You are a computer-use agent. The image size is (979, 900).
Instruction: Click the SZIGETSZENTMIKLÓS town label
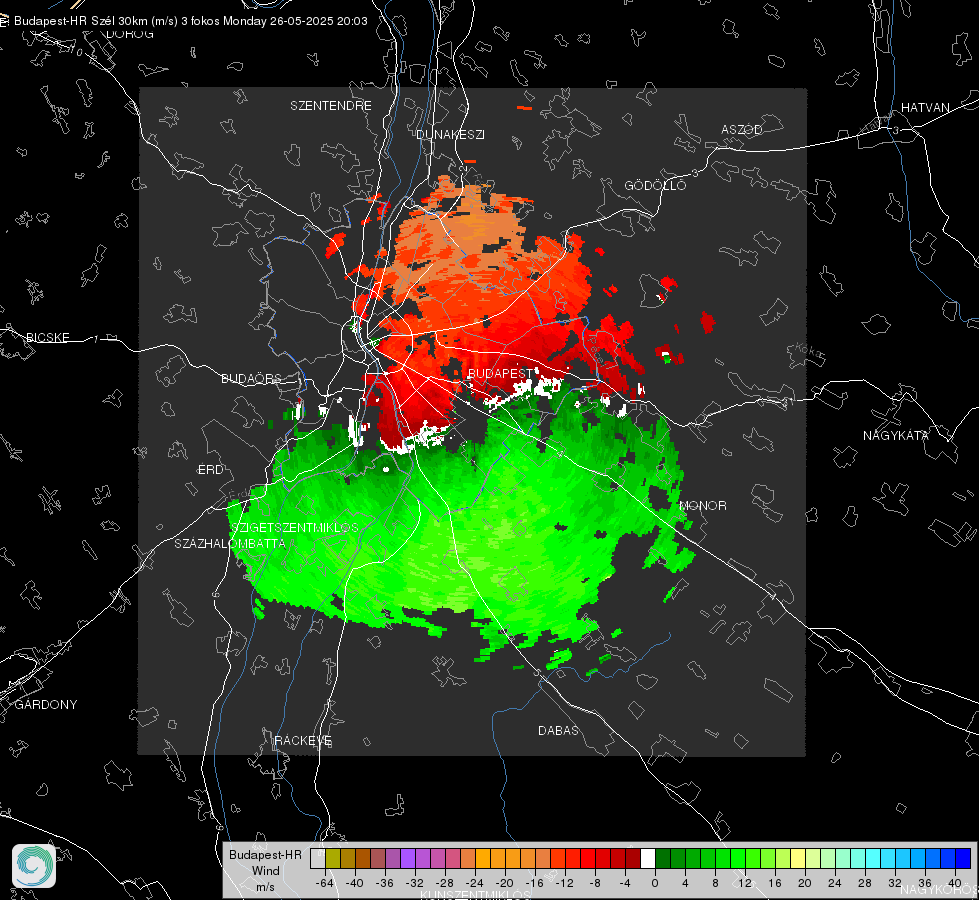[294, 527]
